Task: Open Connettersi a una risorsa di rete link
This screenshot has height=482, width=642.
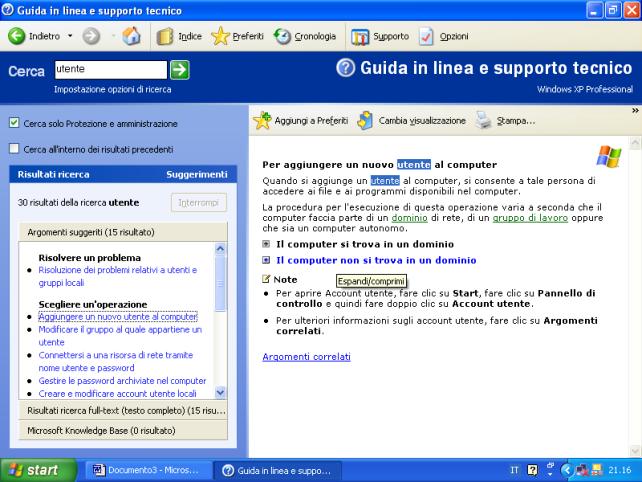Action: click(115, 361)
